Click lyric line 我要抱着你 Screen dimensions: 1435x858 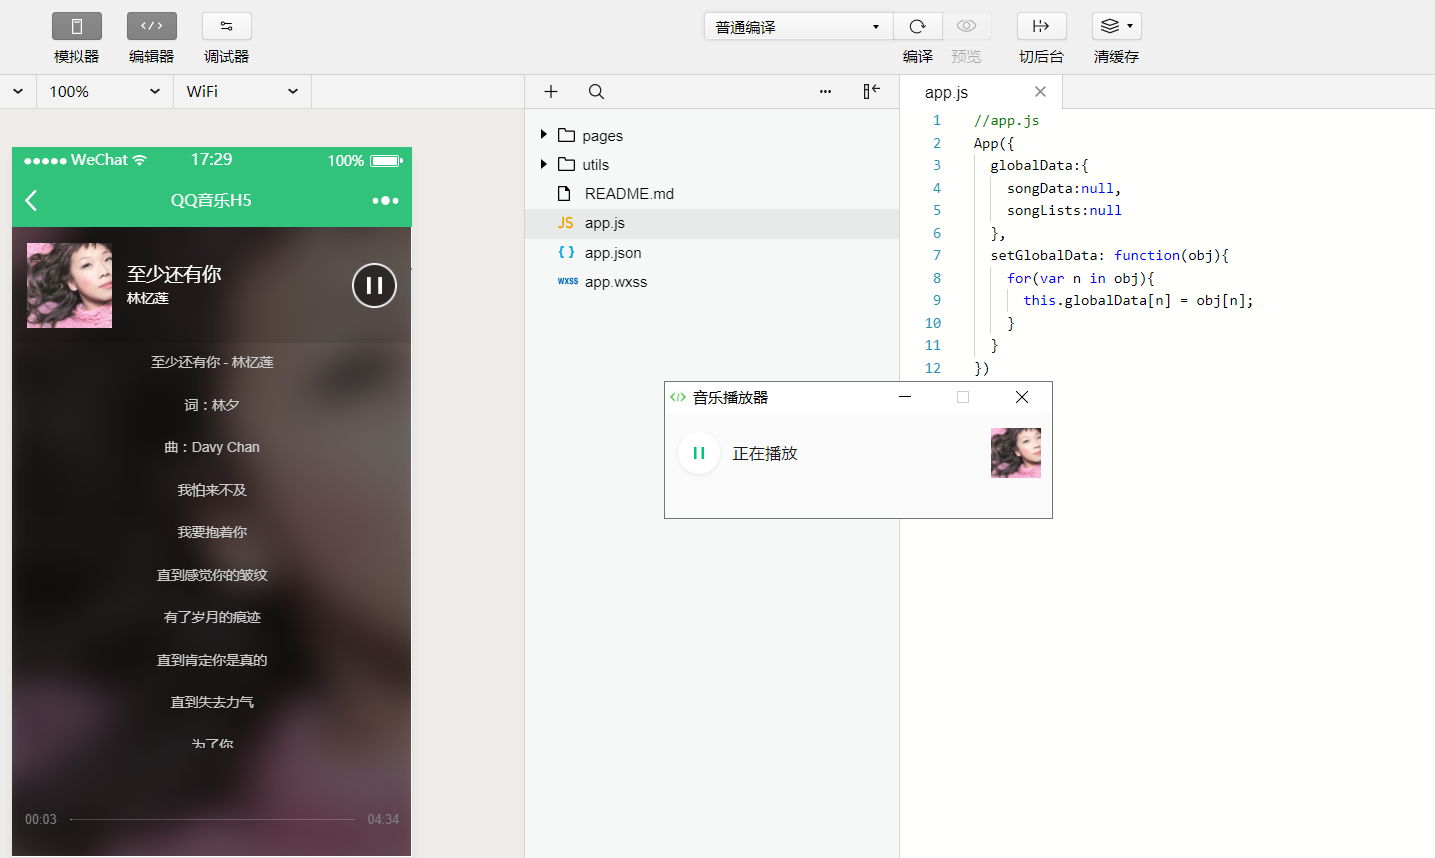[212, 532]
